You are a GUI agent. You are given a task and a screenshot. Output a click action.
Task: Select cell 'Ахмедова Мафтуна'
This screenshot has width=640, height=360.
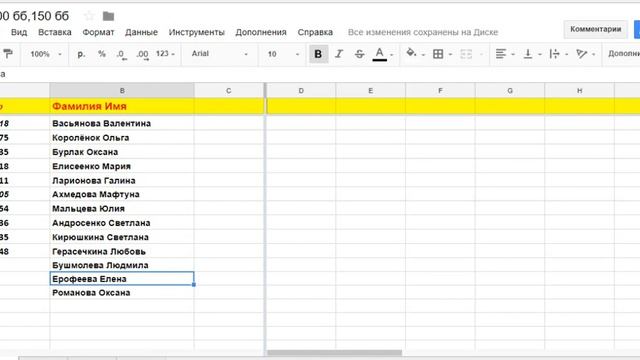click(x=122, y=194)
